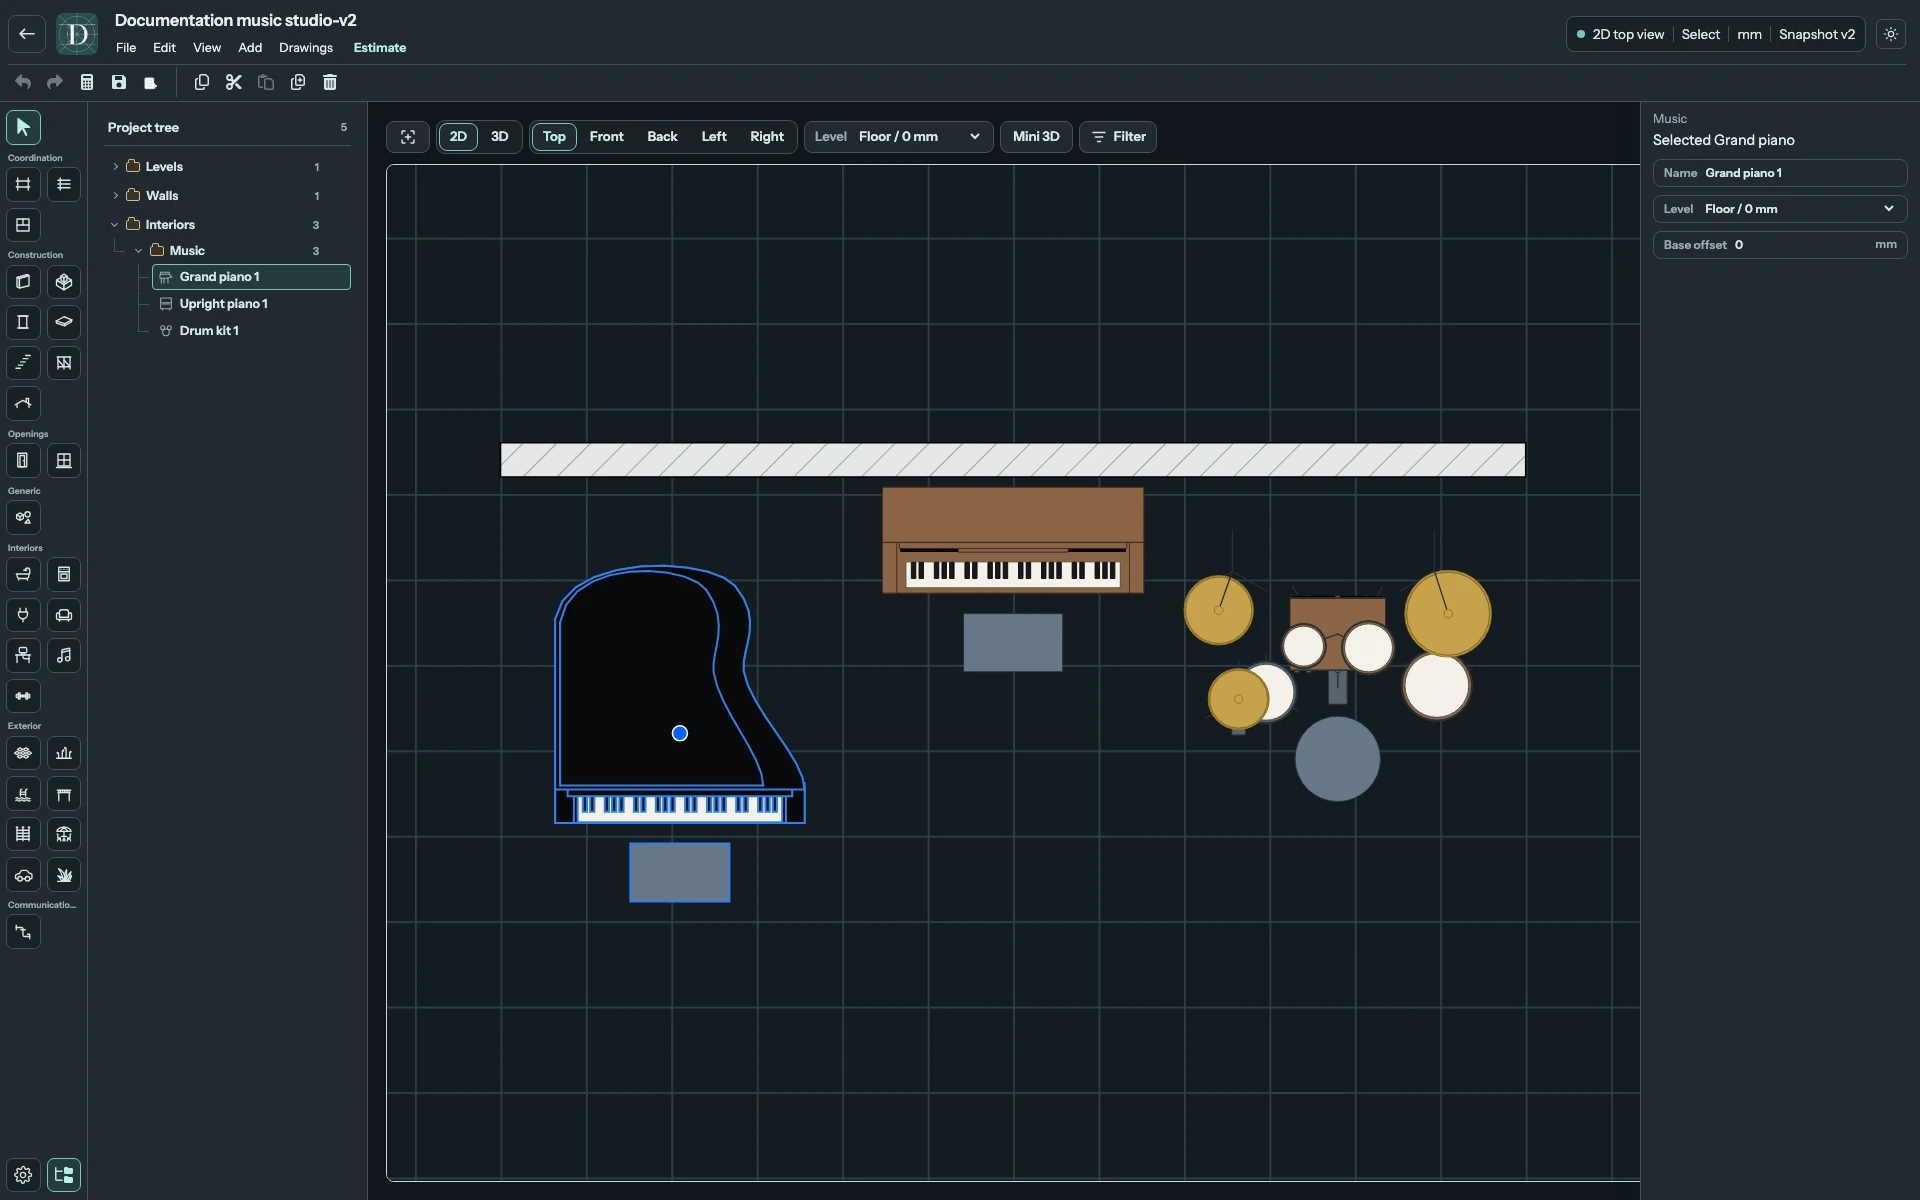
Task: Open the Drawings menu
Action: 306,48
